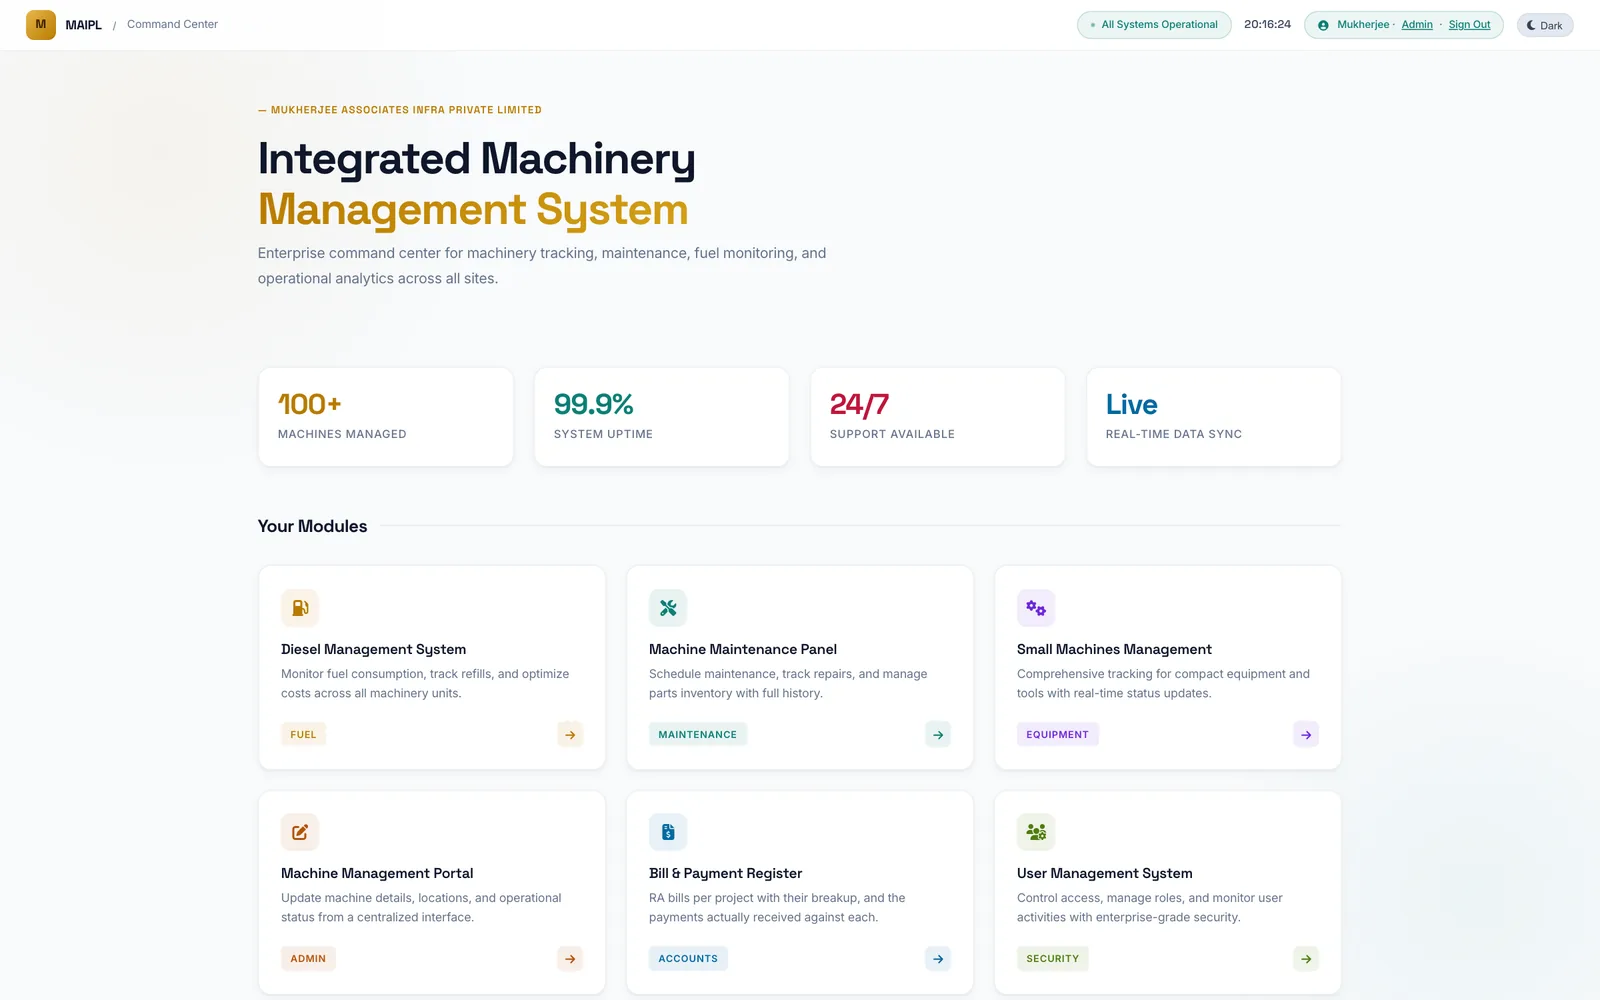This screenshot has width=1600, height=1000.
Task: Click the FUEL tag
Action: [303, 735]
